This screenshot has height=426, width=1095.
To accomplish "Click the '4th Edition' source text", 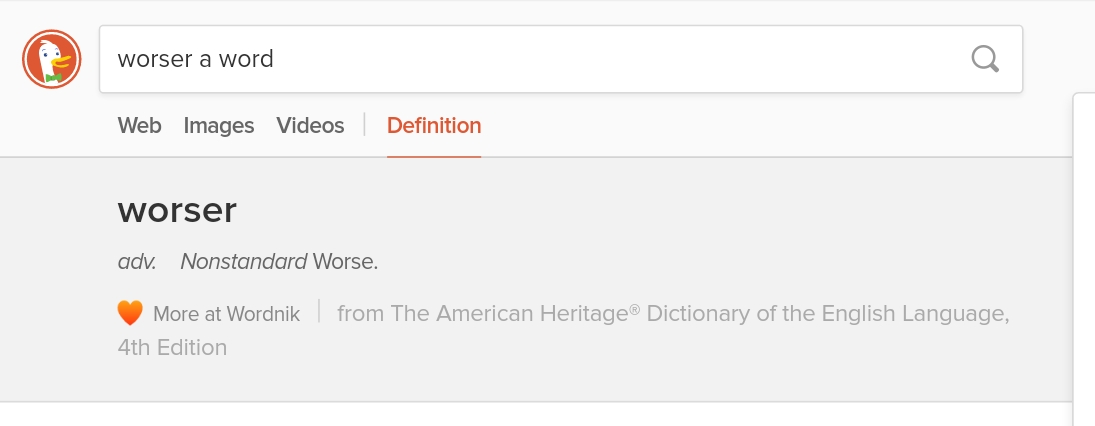I will [172, 347].
